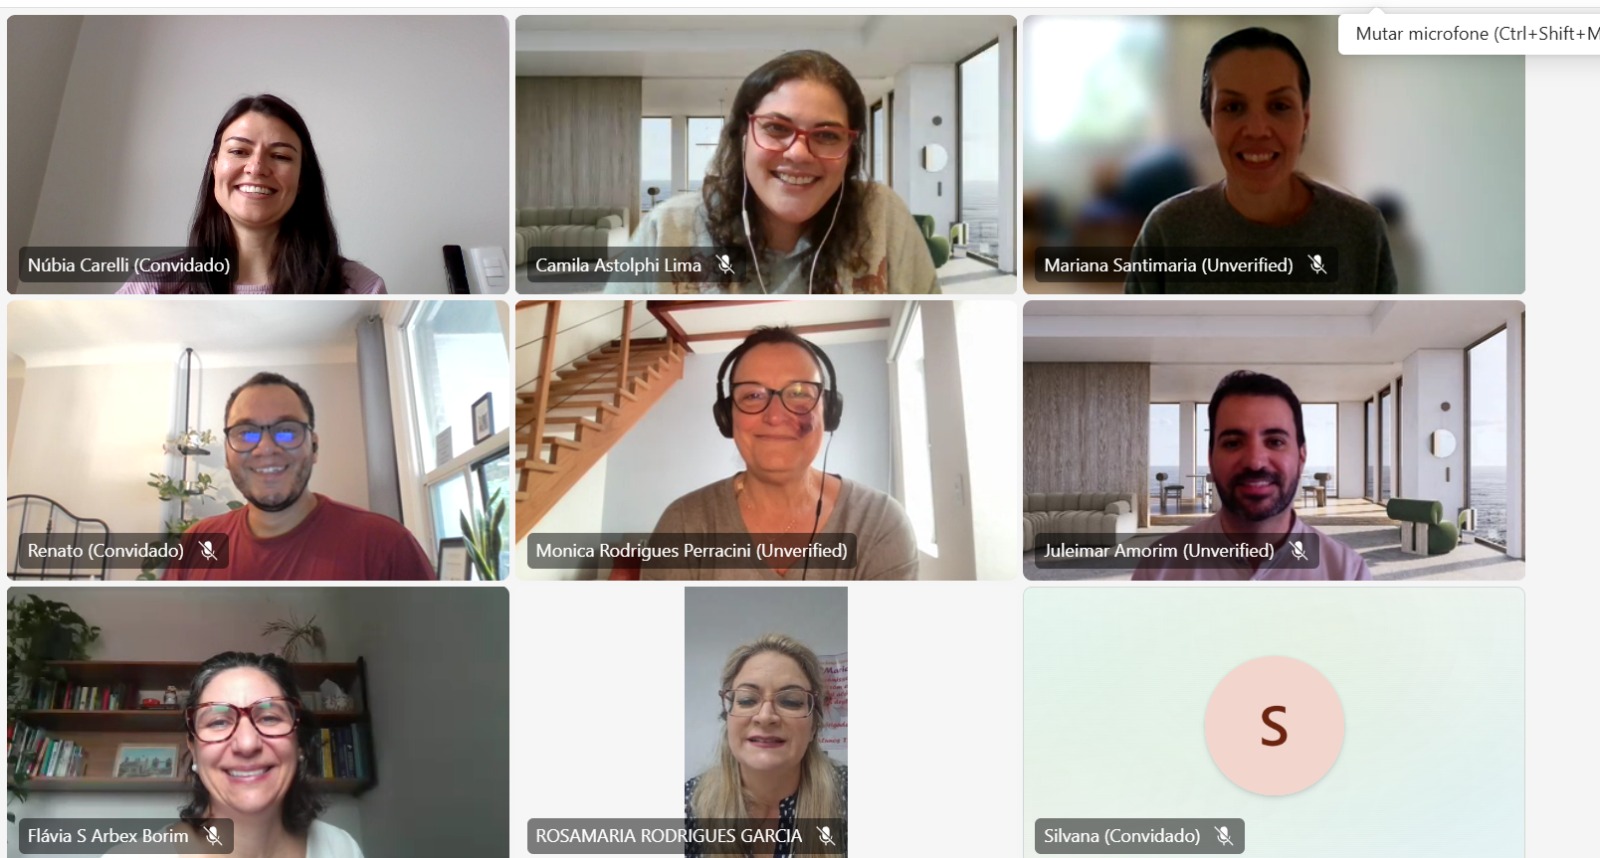Select the video tile labeled Camila Astolphi Lima

766,154
